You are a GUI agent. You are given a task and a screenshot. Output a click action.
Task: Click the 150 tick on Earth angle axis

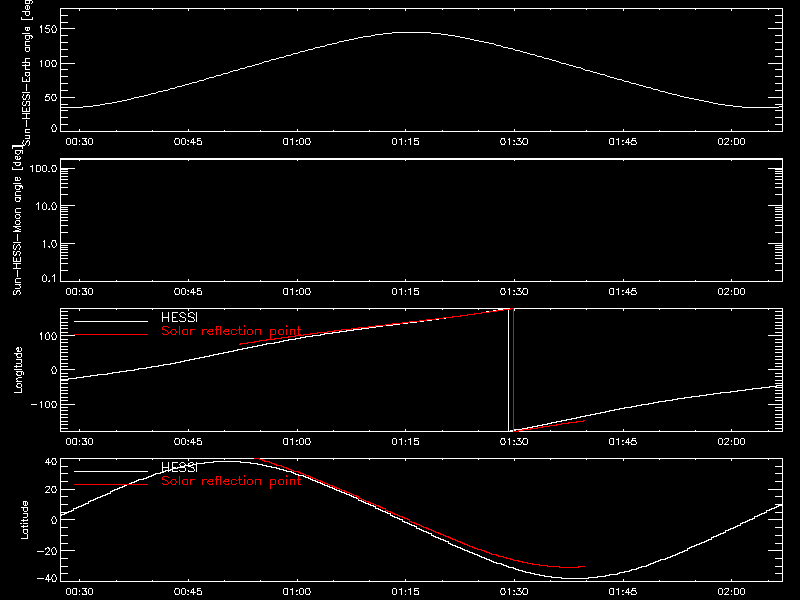point(47,29)
